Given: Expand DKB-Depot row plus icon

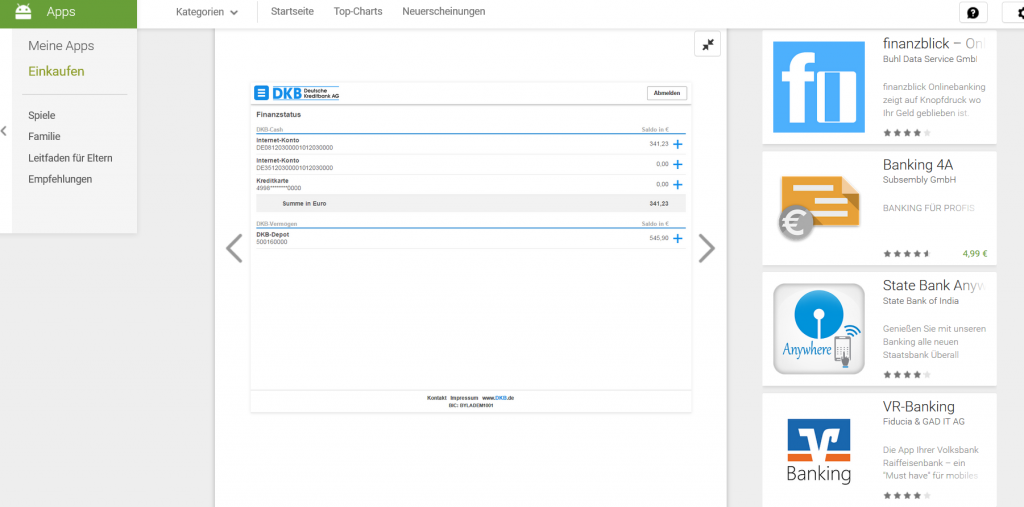Looking at the screenshot, I should (677, 238).
